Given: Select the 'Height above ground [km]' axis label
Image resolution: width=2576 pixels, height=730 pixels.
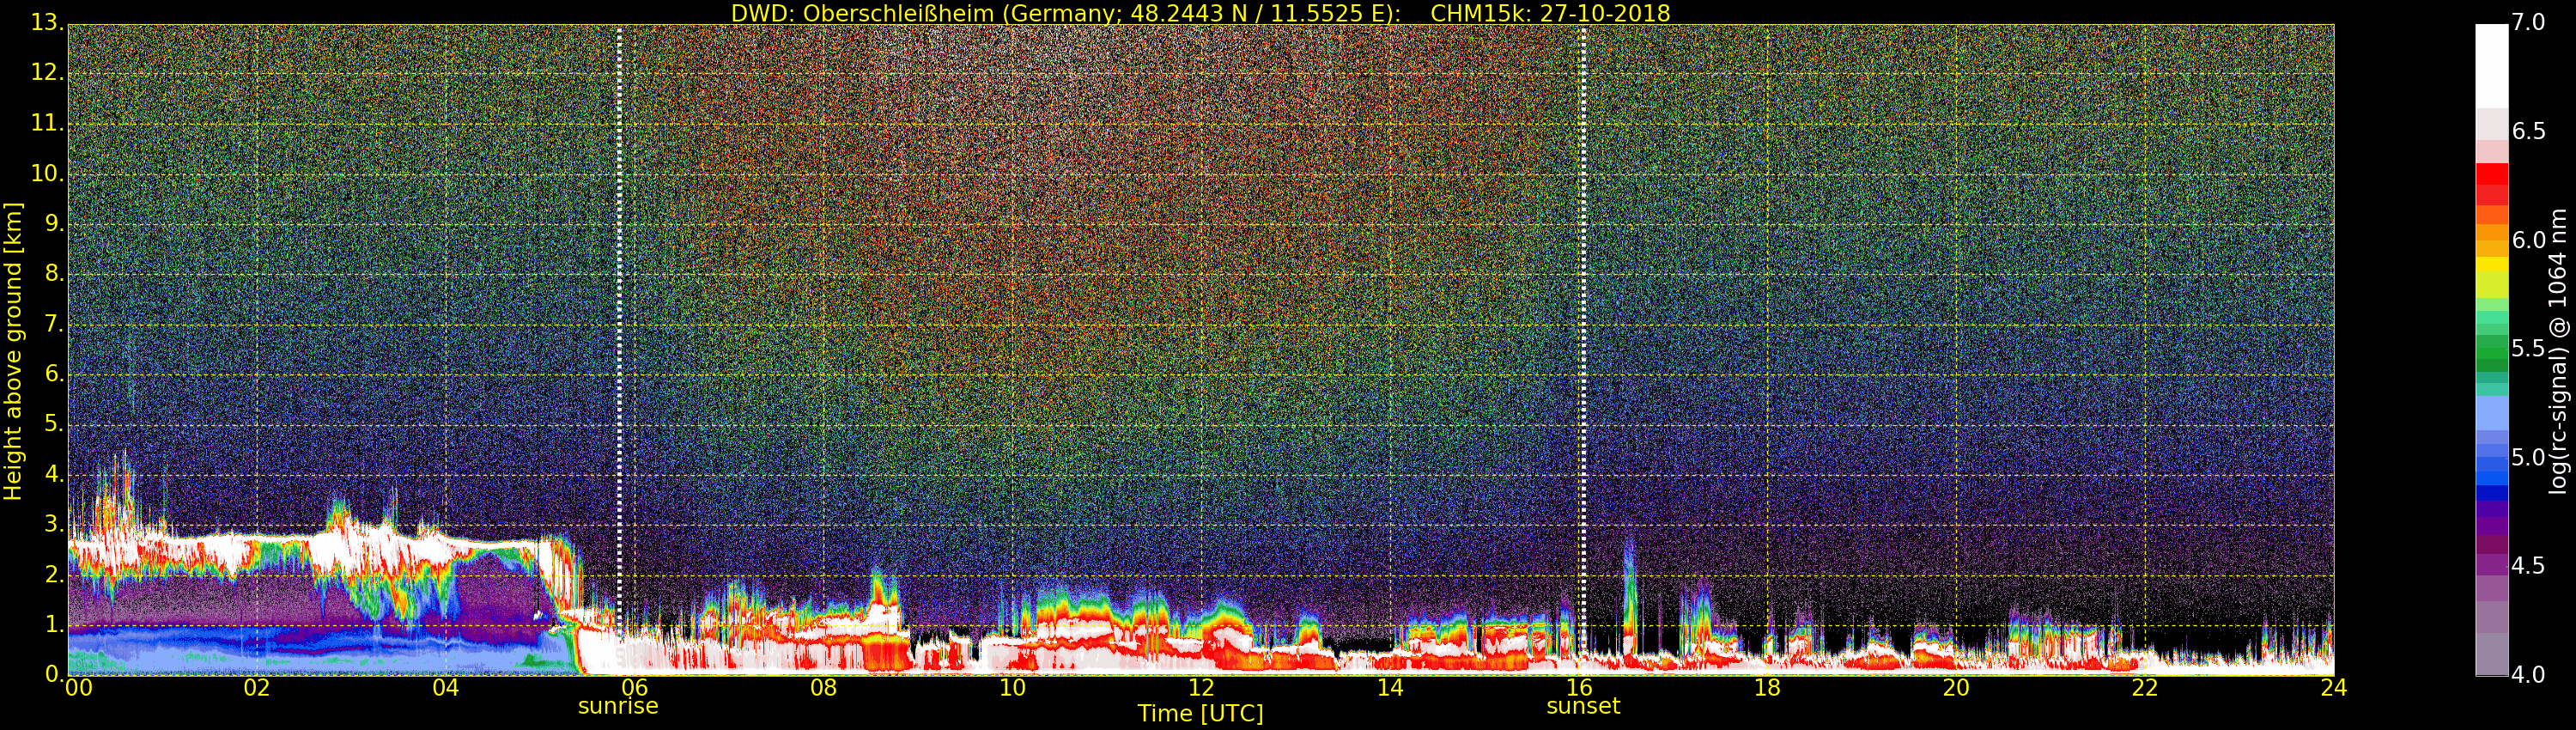Looking at the screenshot, I should pos(13,350).
